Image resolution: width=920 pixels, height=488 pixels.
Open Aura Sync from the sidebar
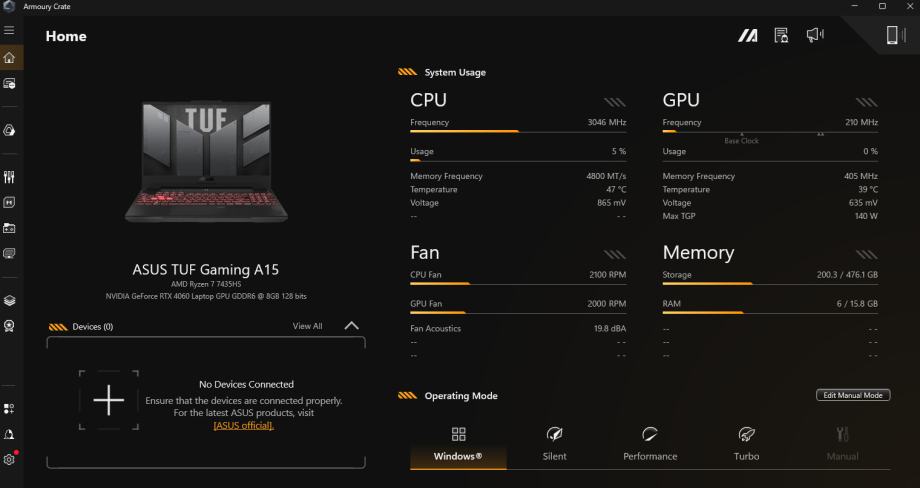9,130
